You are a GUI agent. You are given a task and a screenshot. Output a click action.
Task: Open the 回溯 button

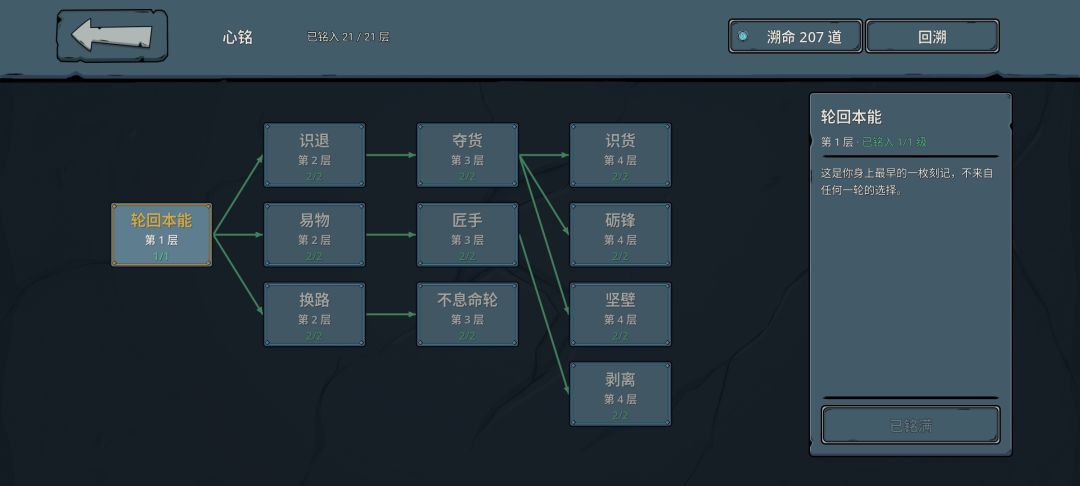coord(932,36)
